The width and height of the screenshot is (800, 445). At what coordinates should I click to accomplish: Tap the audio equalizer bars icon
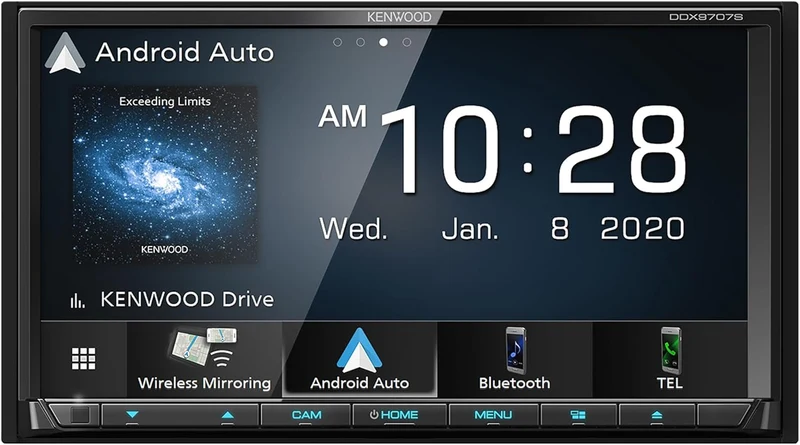click(77, 301)
